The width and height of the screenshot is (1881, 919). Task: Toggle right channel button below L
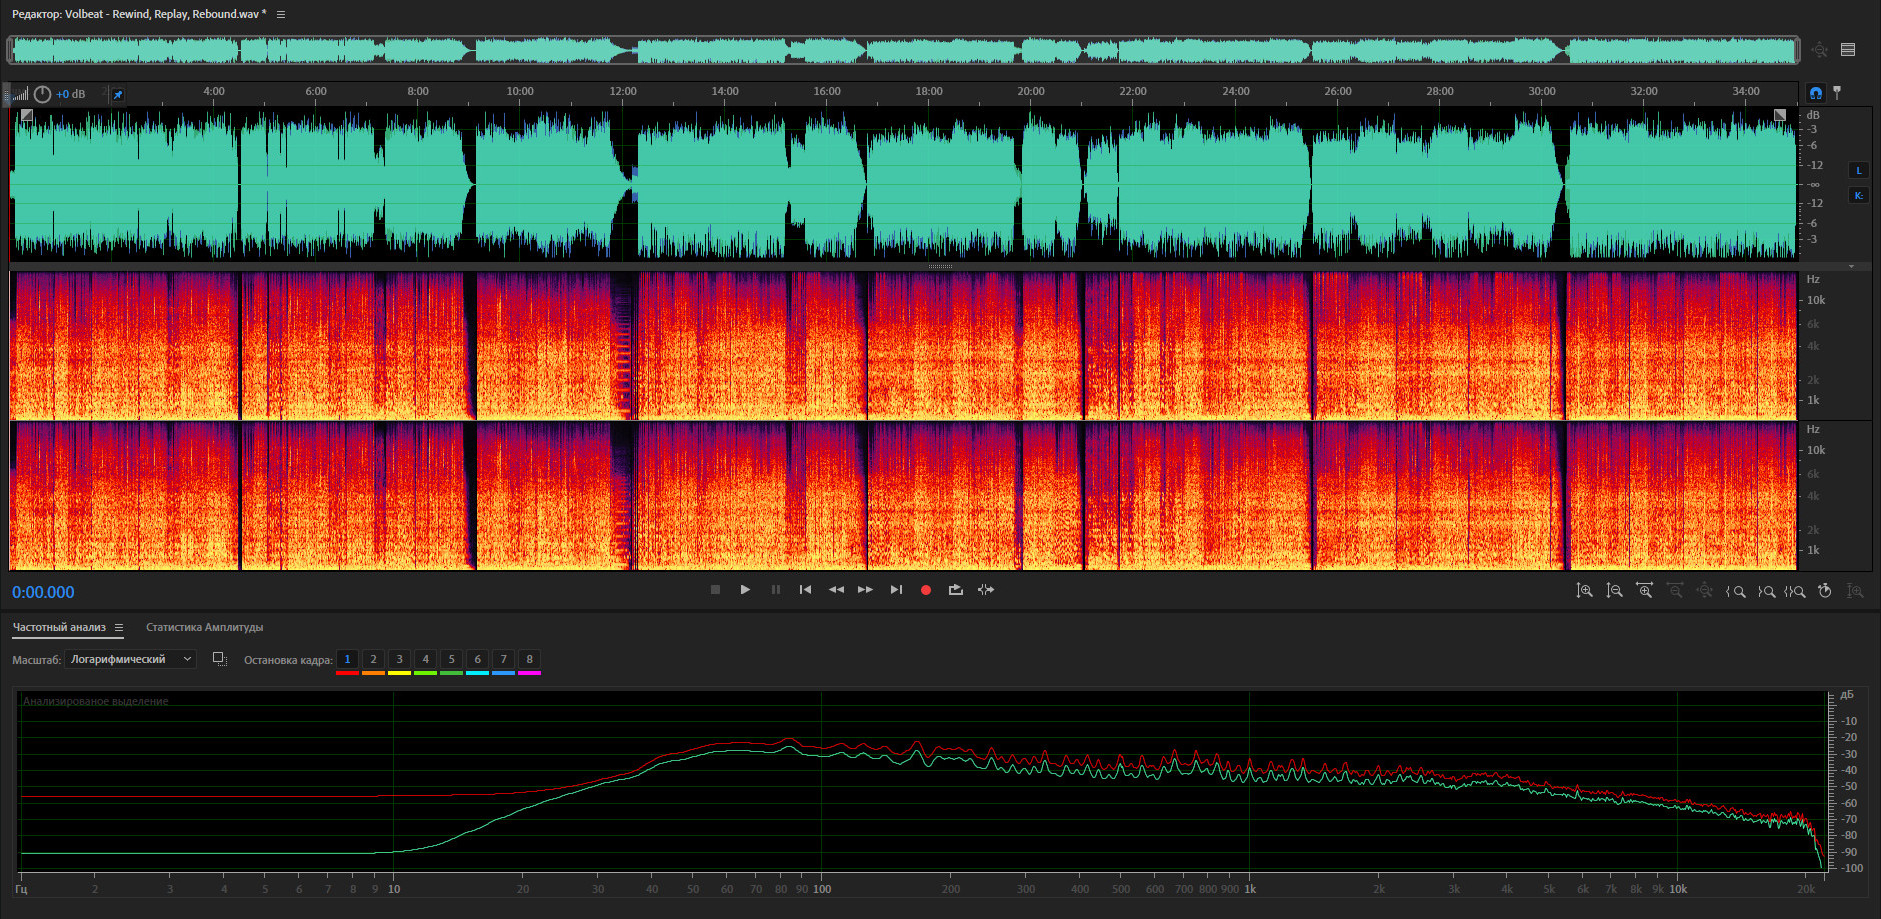coord(1859,195)
